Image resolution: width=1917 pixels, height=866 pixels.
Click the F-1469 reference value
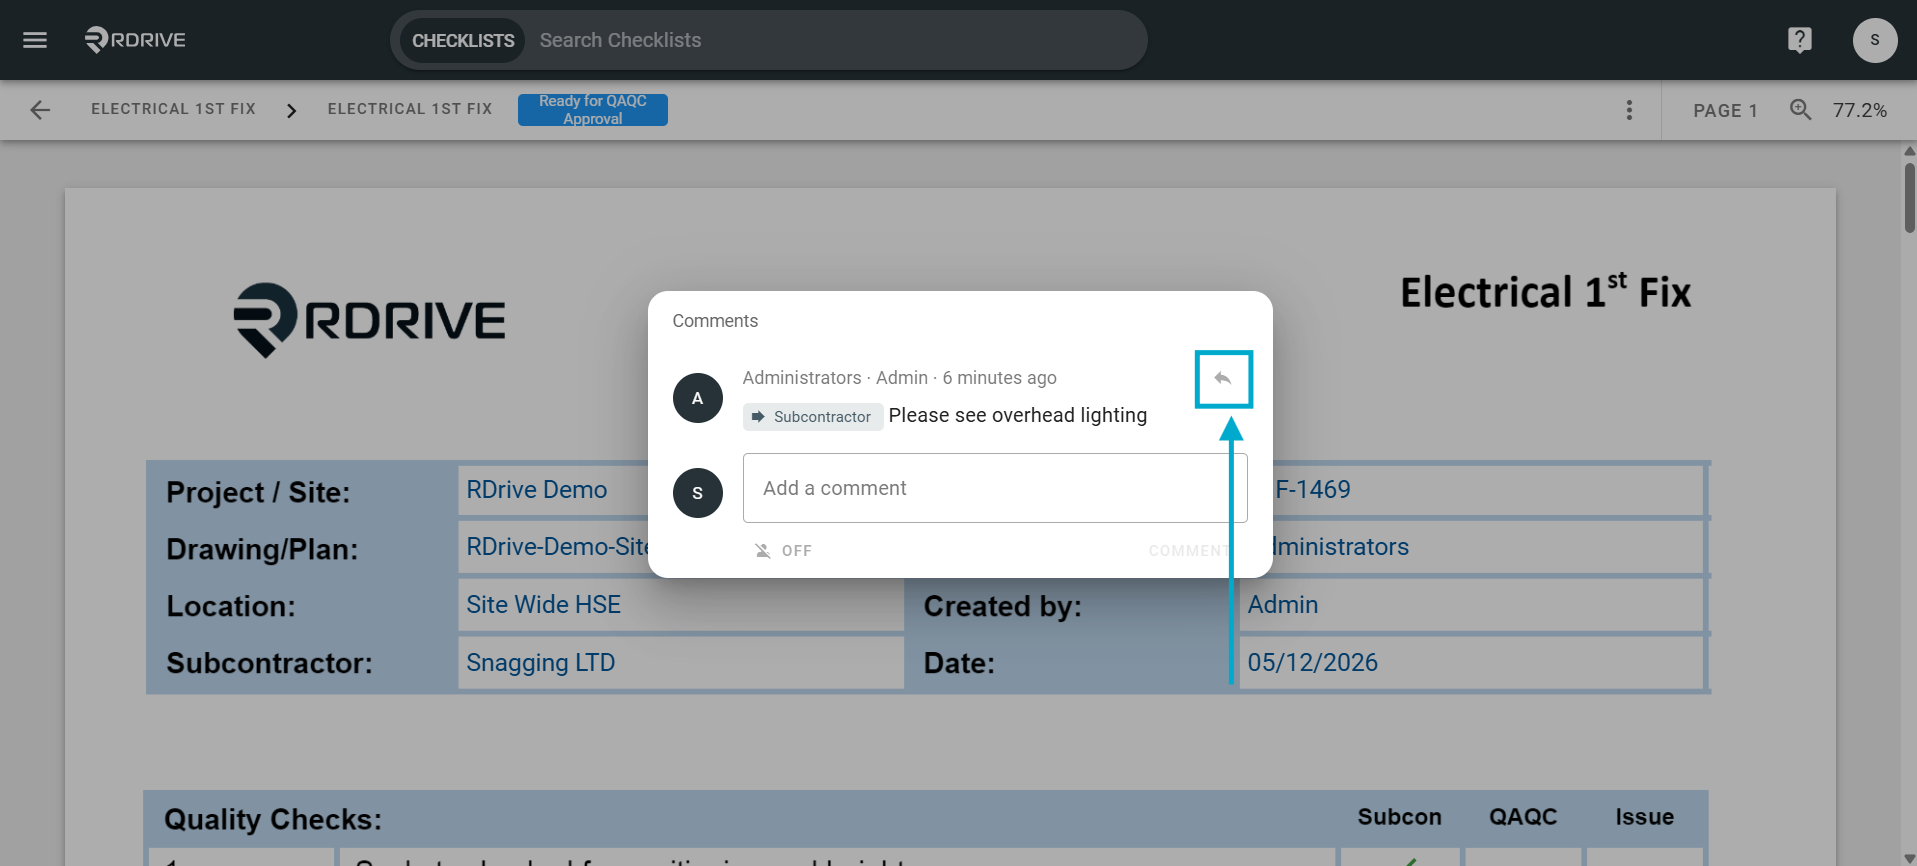click(1312, 490)
